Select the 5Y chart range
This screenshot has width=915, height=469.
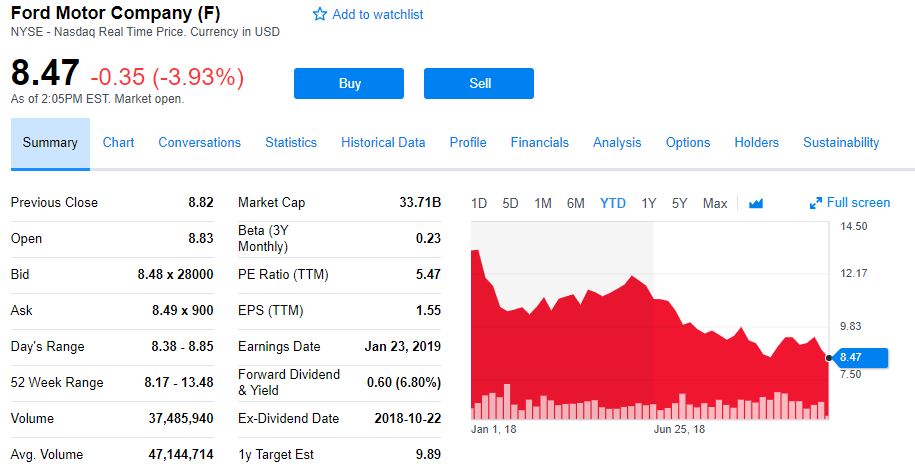[x=680, y=203]
